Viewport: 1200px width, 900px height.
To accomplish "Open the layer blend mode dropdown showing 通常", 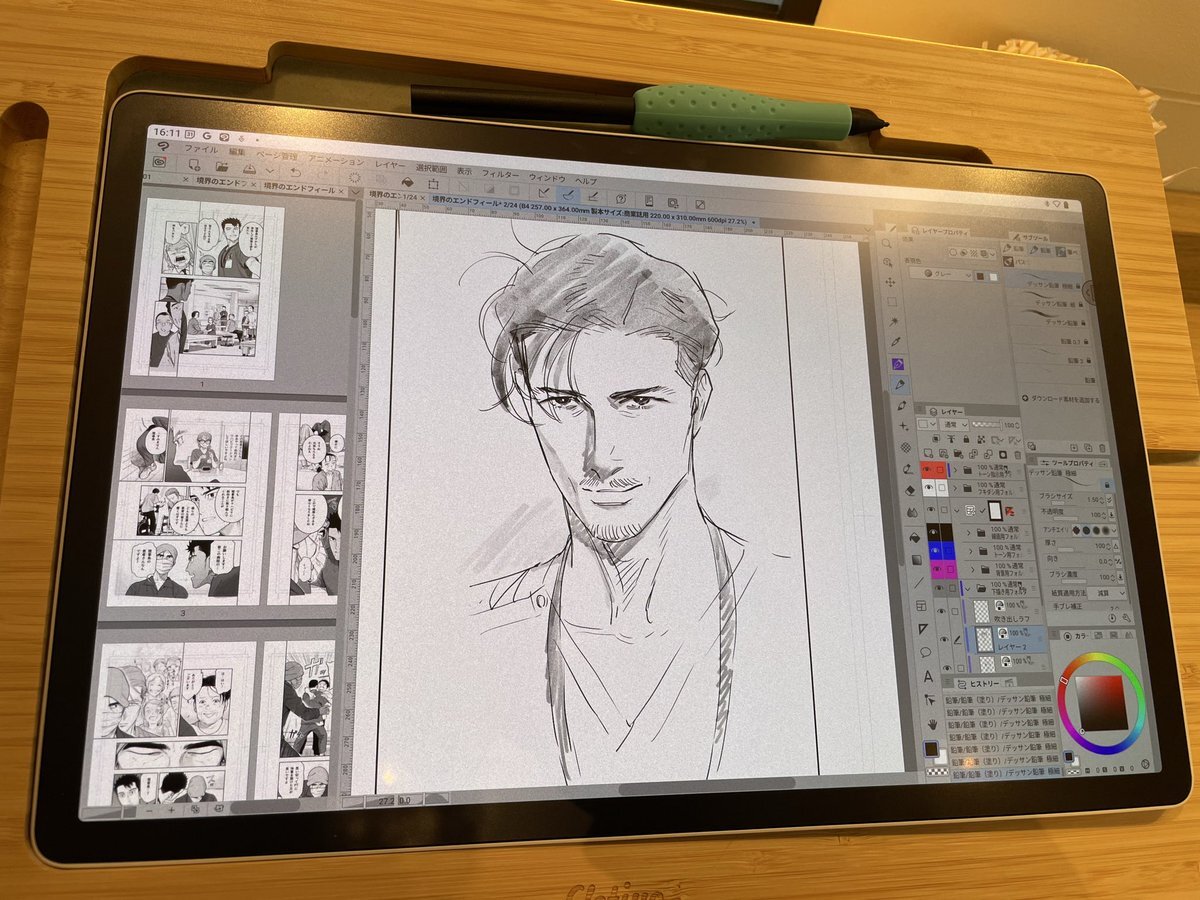I will 957,423.
